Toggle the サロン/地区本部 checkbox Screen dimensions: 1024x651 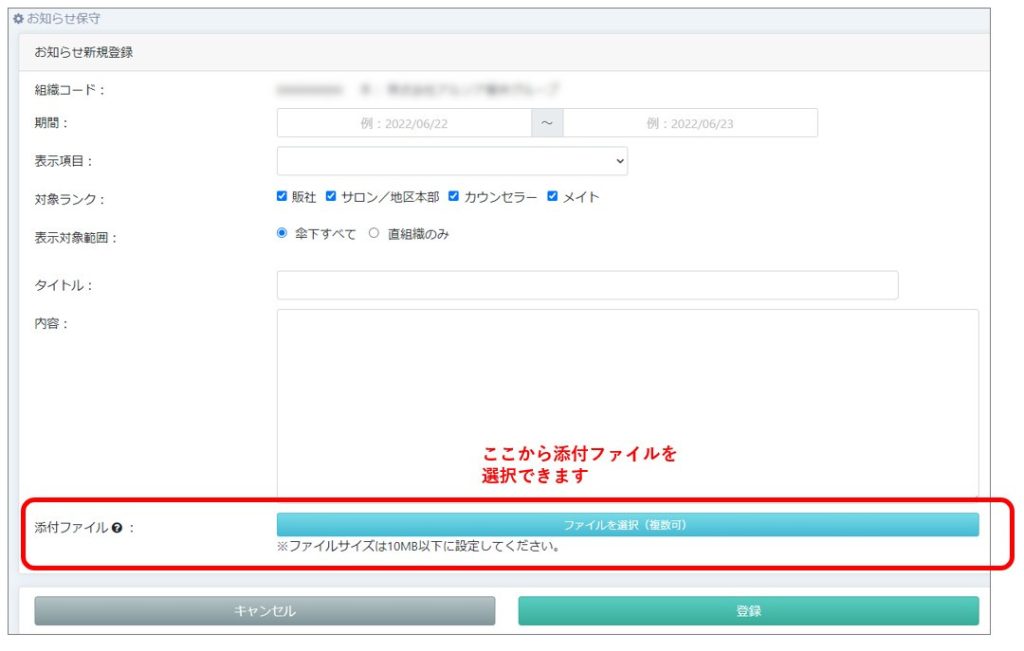click(x=332, y=197)
